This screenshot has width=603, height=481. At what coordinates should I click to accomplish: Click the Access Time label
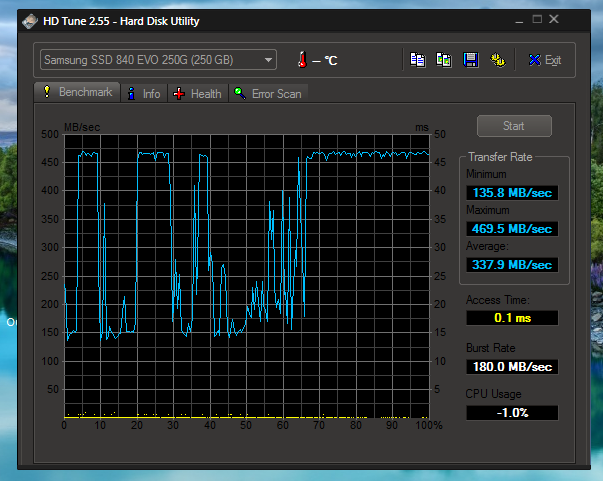click(498, 300)
